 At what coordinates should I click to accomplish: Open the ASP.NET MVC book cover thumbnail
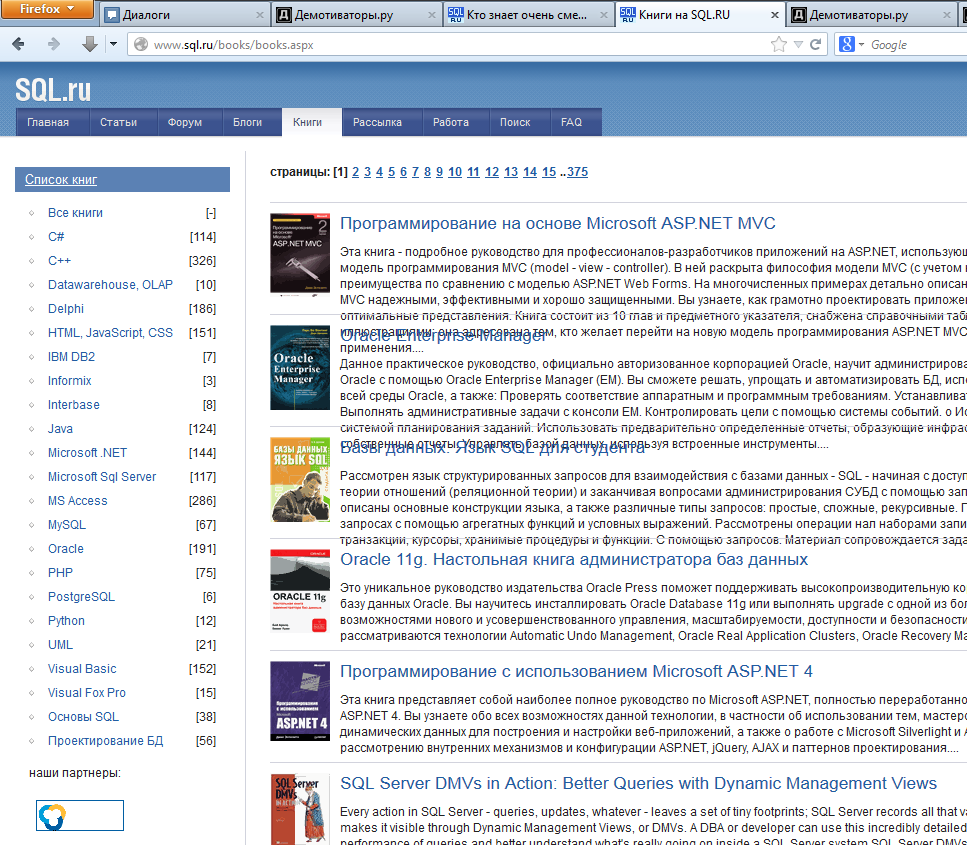[x=300, y=254]
